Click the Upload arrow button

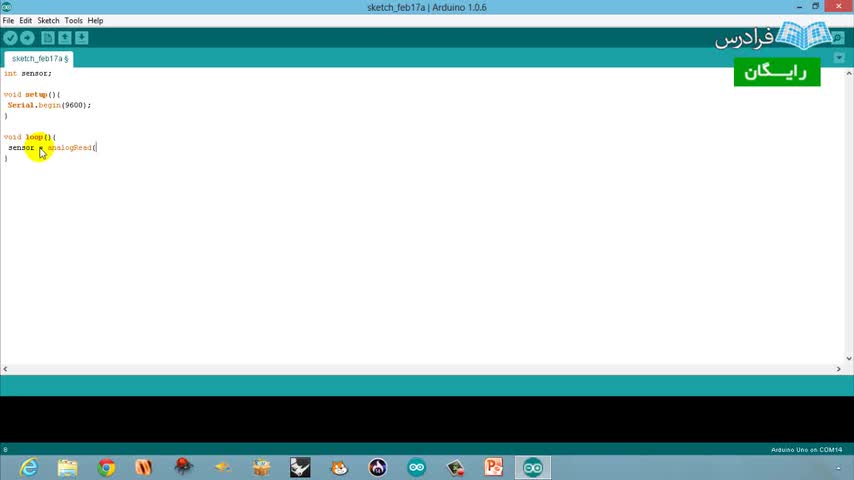(27, 38)
